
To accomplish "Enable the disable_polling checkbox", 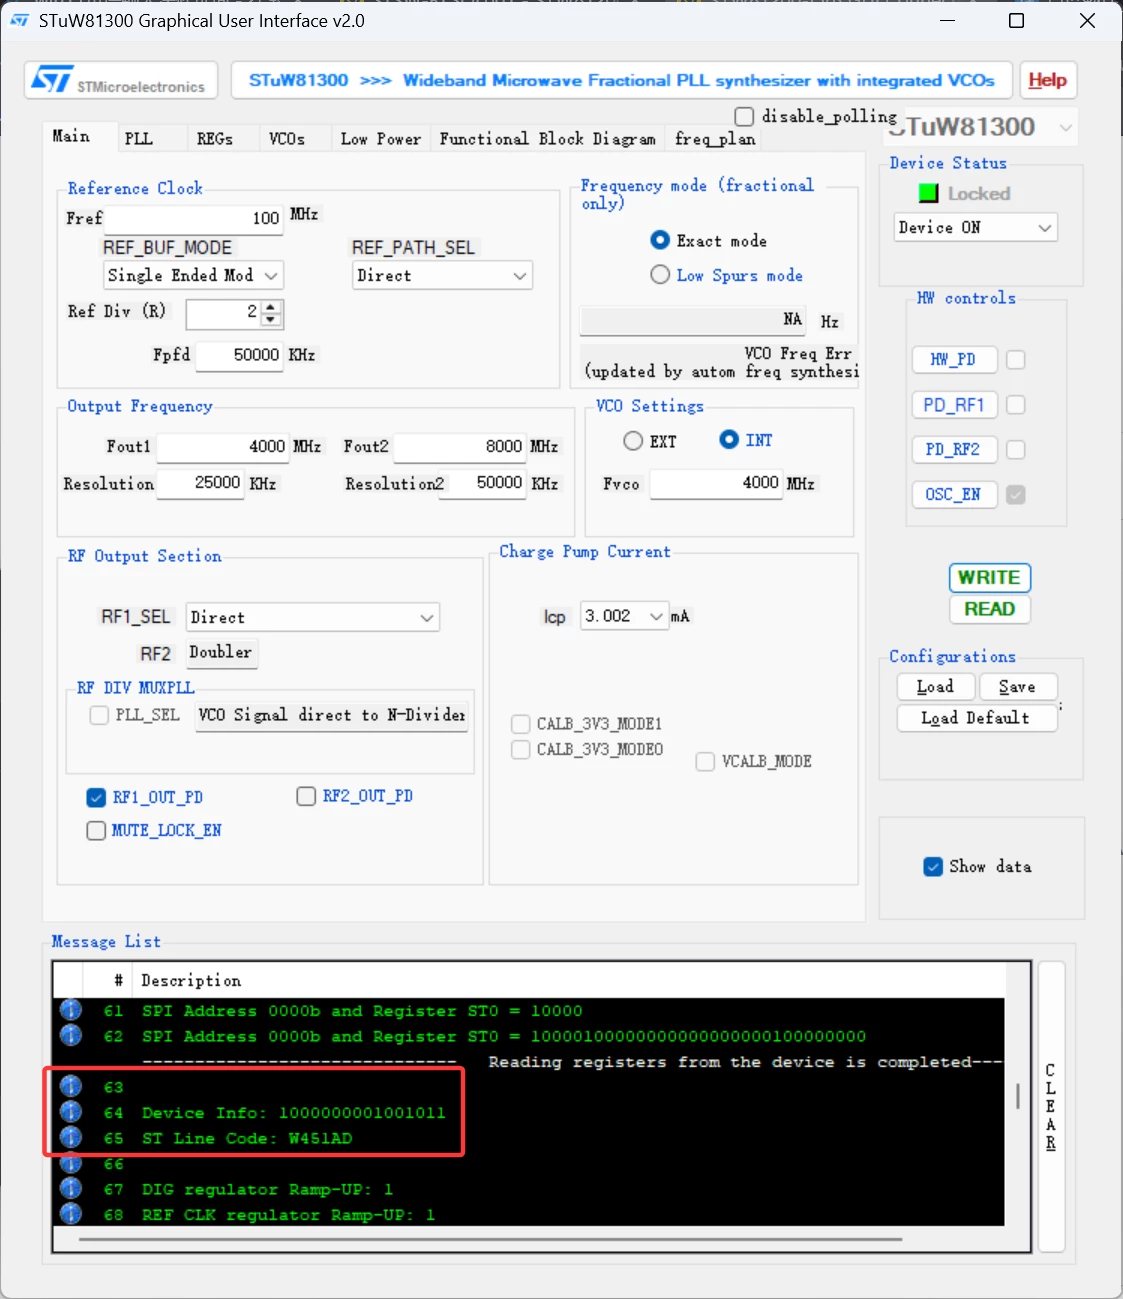I will 744,116.
